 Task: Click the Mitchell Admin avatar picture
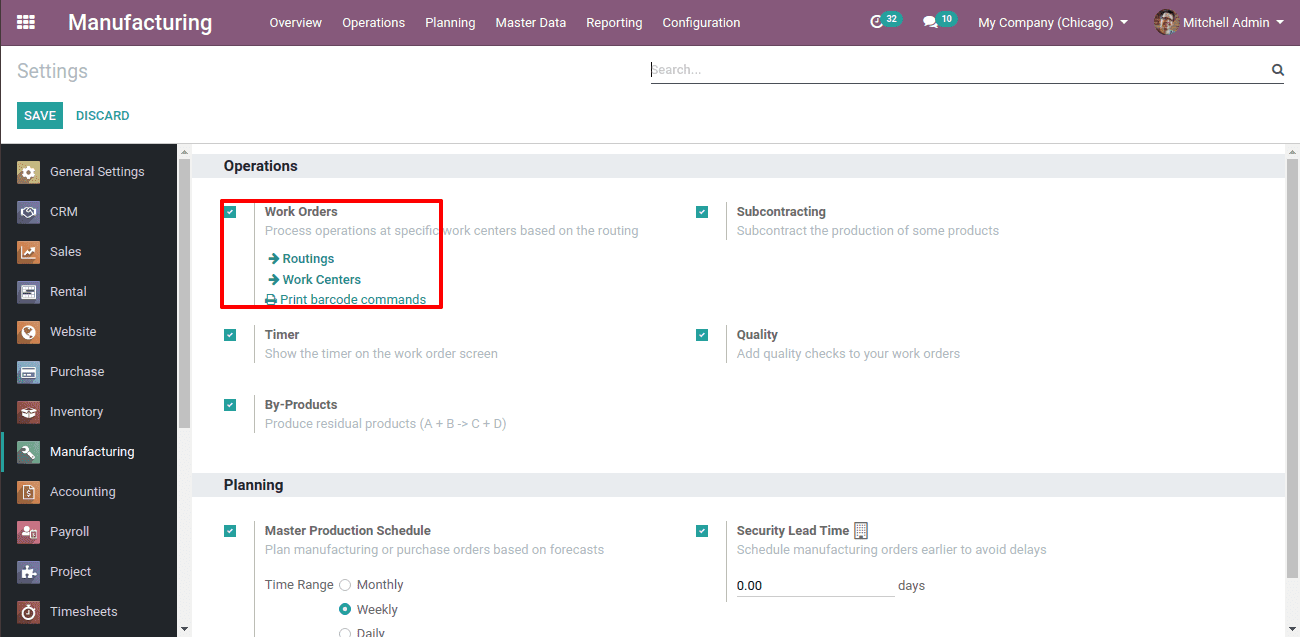[x=1166, y=22]
